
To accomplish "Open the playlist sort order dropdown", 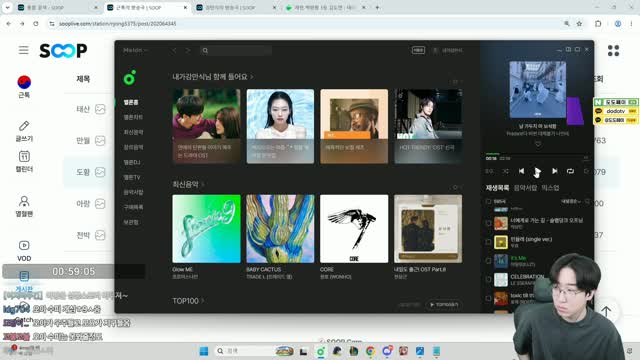I will tap(571, 201).
